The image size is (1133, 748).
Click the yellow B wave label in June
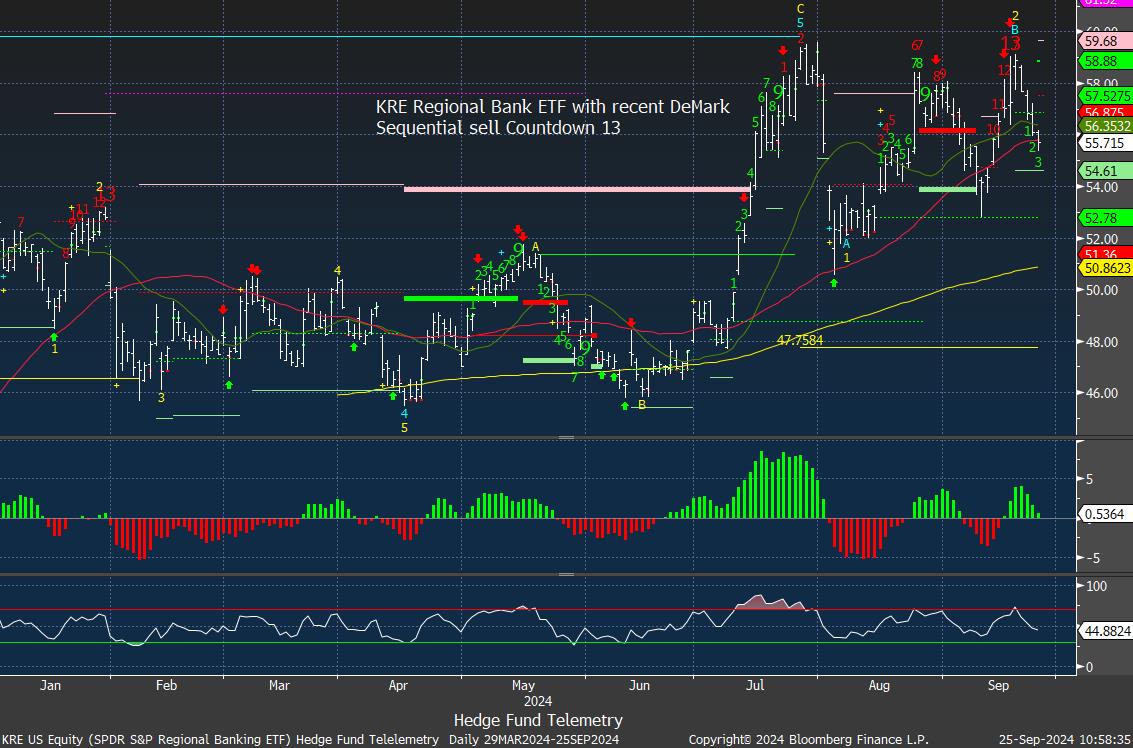pyautogui.click(x=642, y=405)
